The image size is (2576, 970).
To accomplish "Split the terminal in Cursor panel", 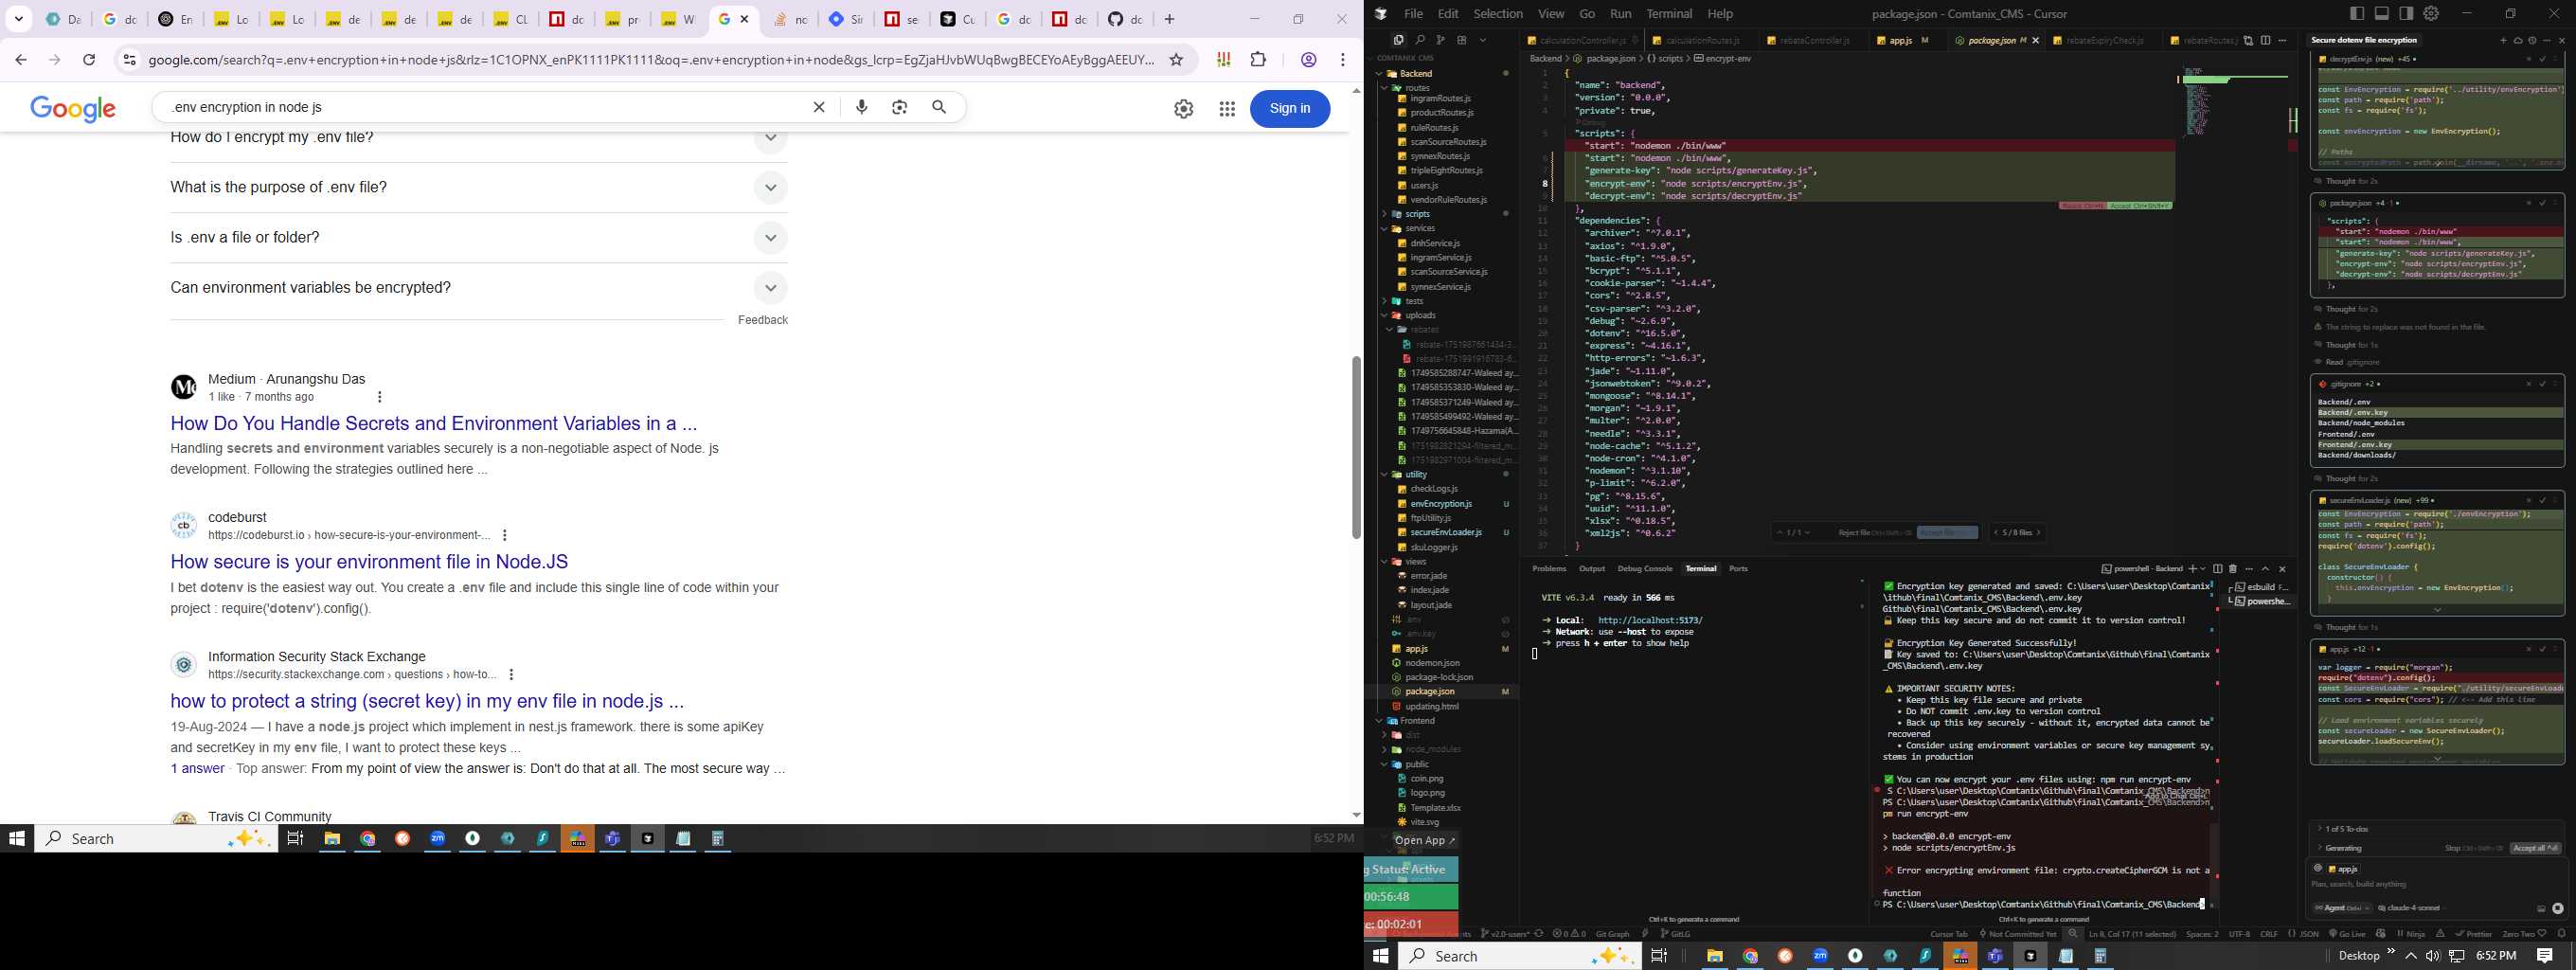I will (2218, 569).
